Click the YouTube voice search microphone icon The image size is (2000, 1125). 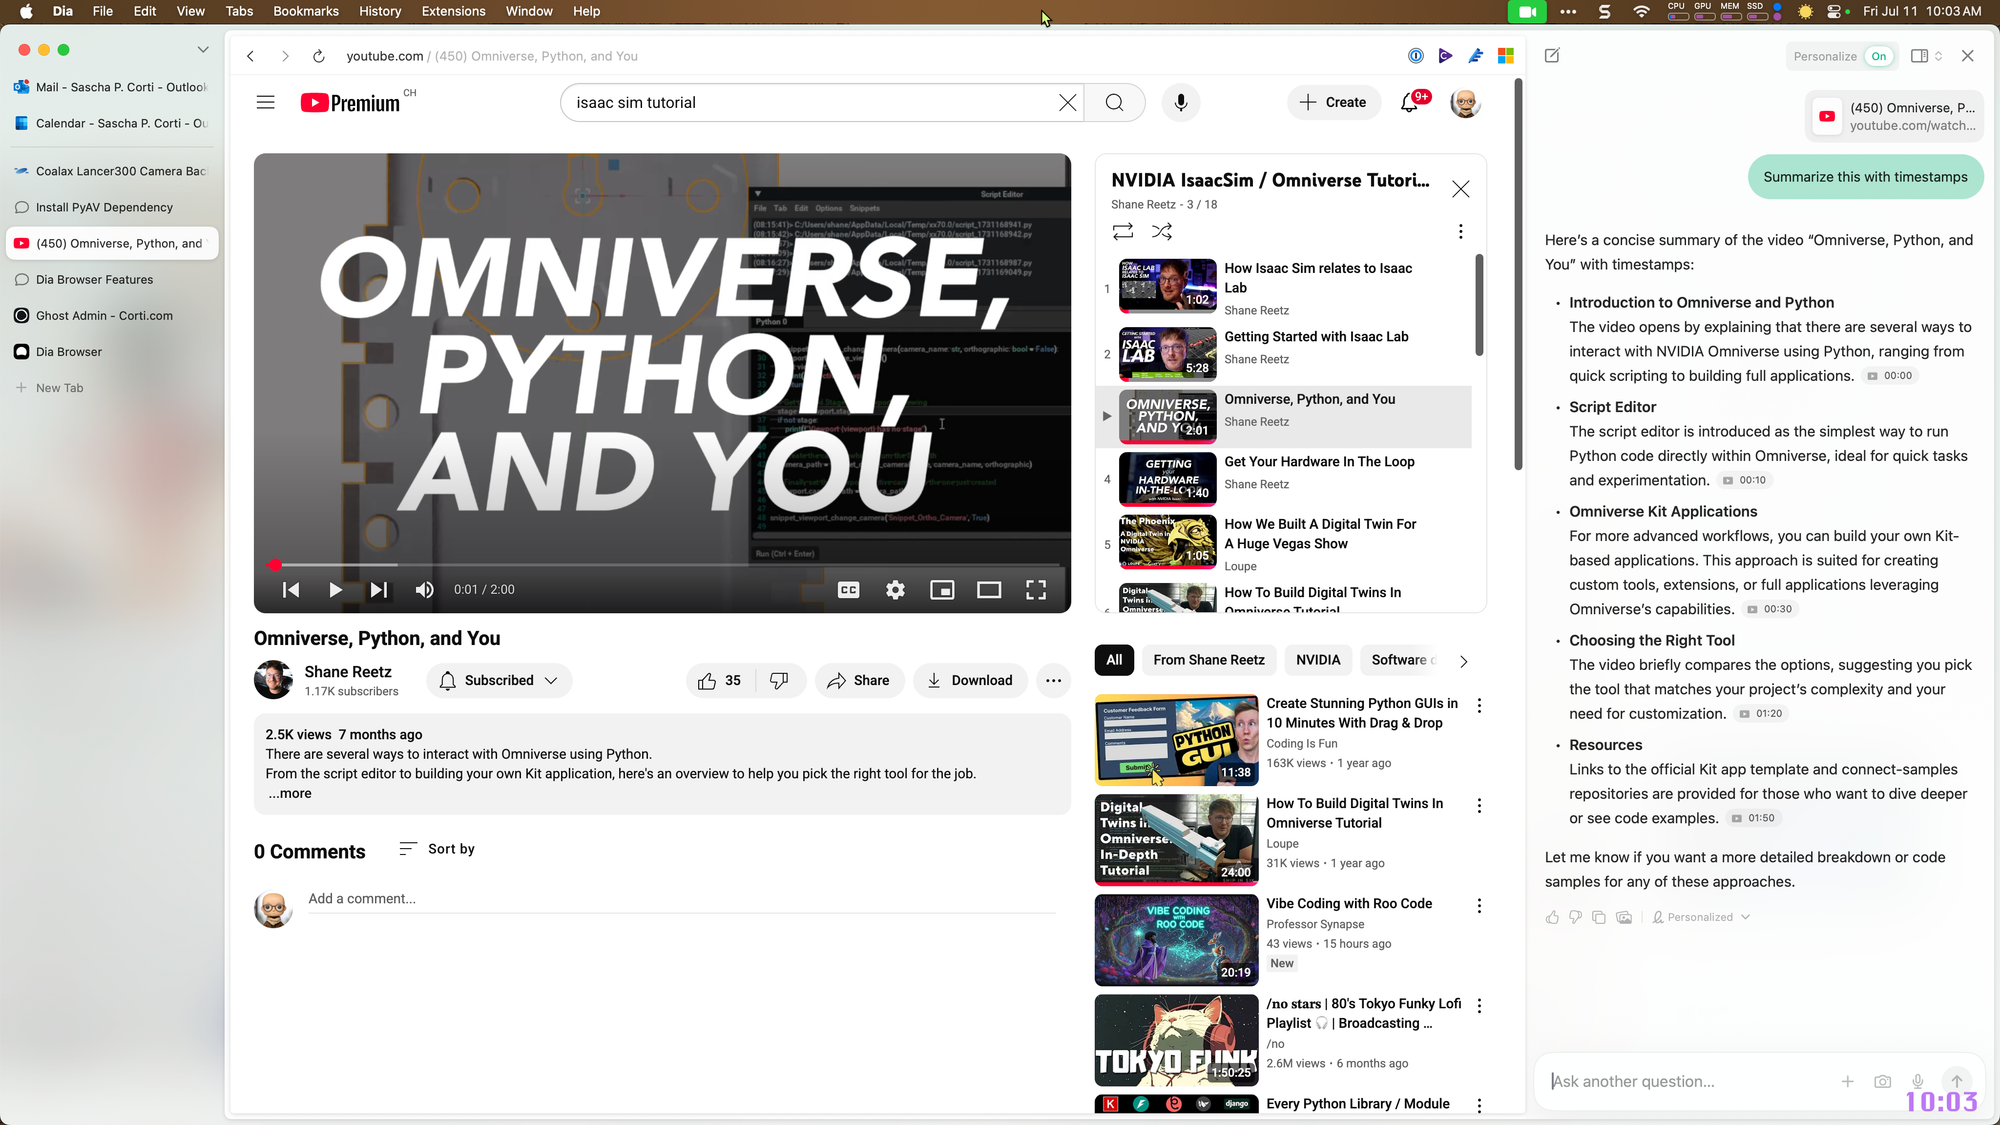(1180, 102)
